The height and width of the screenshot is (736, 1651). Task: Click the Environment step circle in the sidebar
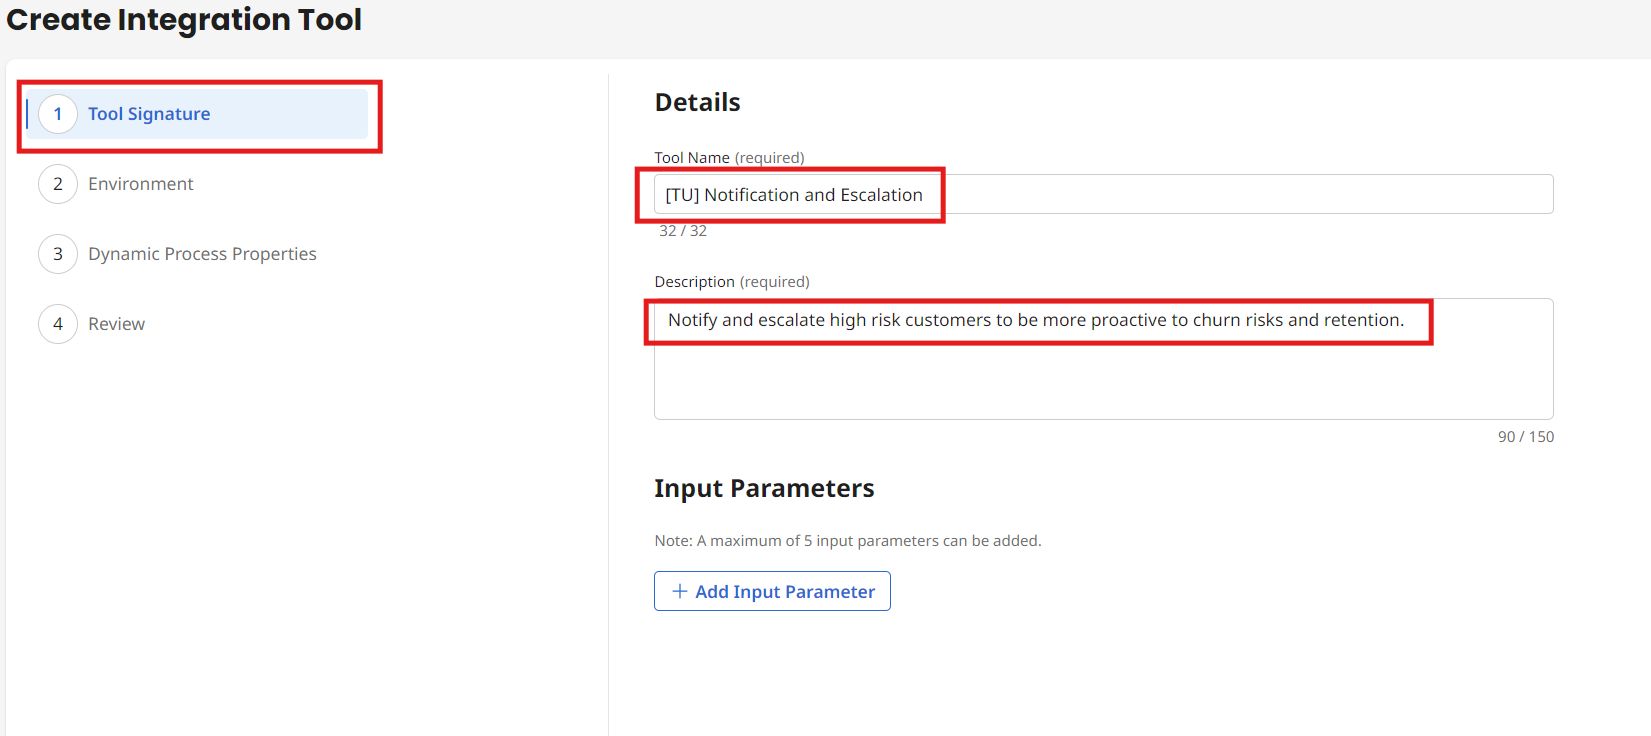click(58, 183)
